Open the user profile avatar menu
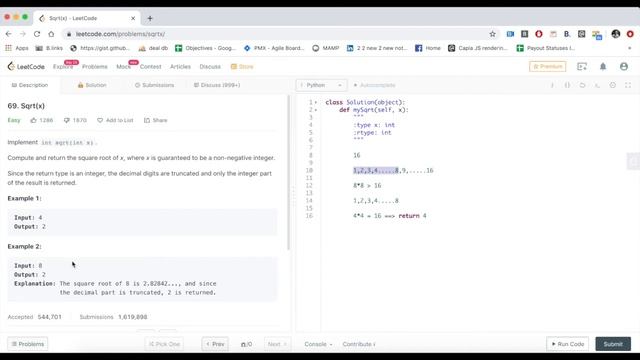 [x=624, y=67]
